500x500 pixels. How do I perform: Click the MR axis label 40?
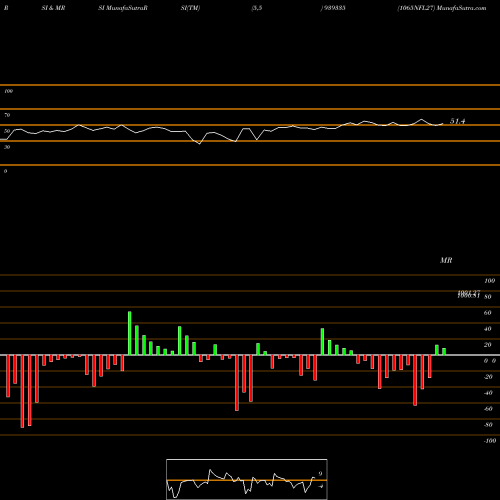tap(488, 329)
